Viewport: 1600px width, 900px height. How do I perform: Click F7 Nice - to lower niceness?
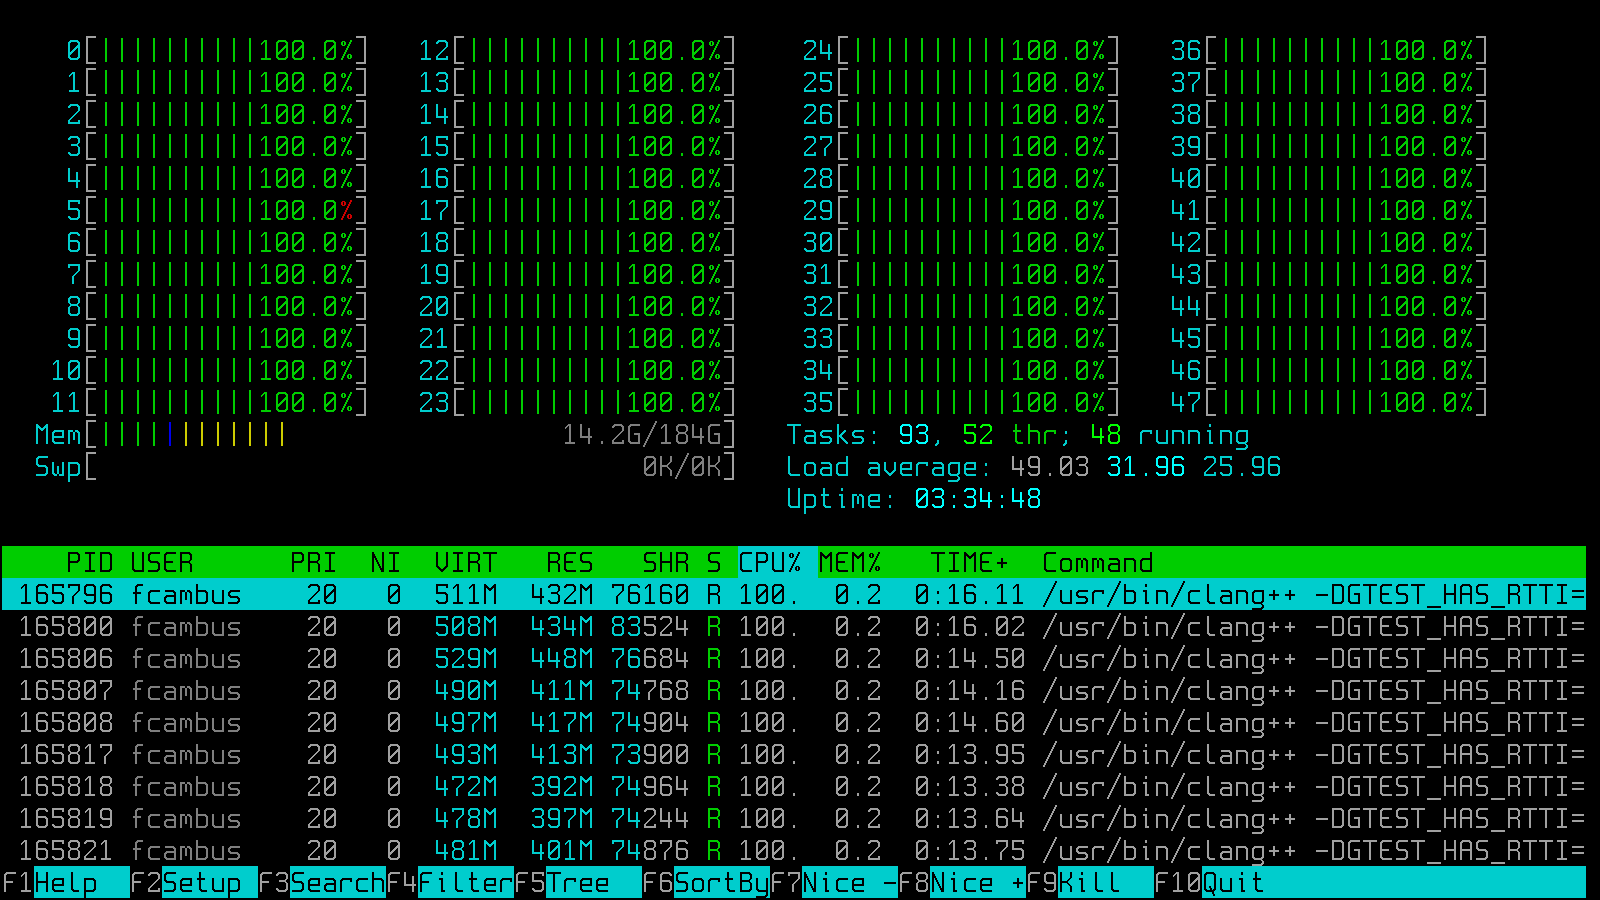[x=834, y=883]
